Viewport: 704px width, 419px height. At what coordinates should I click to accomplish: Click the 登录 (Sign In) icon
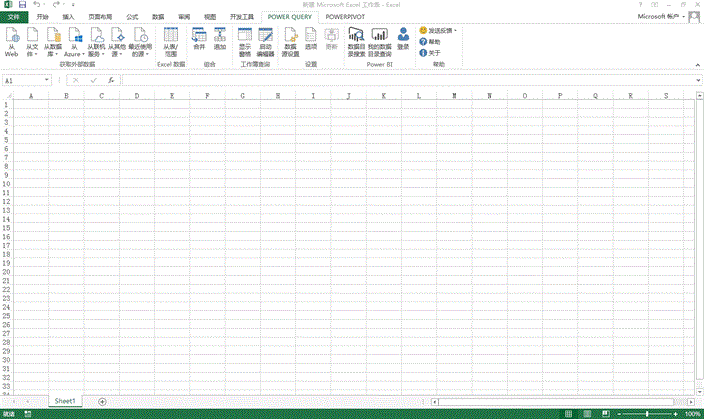point(403,40)
